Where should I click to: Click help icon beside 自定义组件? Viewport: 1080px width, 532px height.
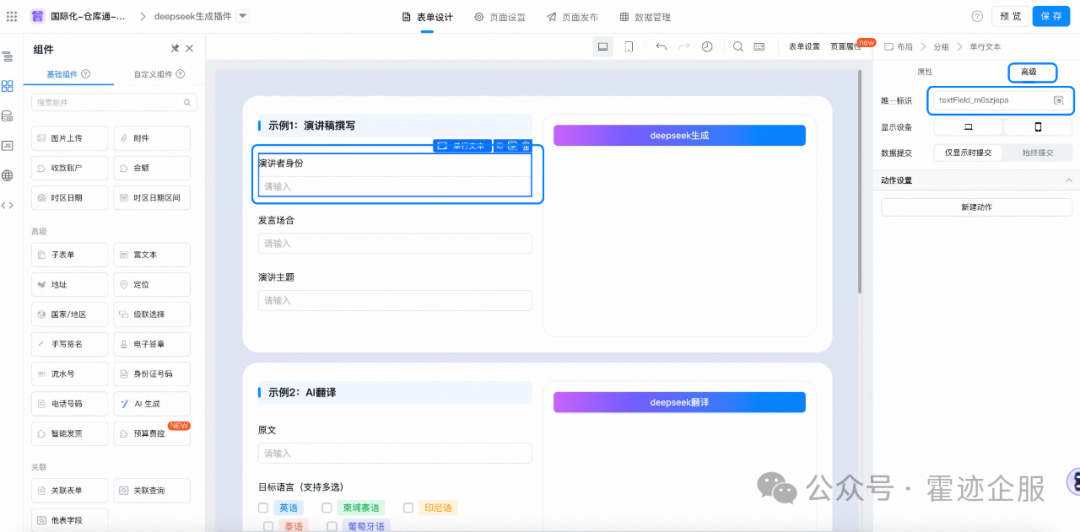[x=180, y=74]
